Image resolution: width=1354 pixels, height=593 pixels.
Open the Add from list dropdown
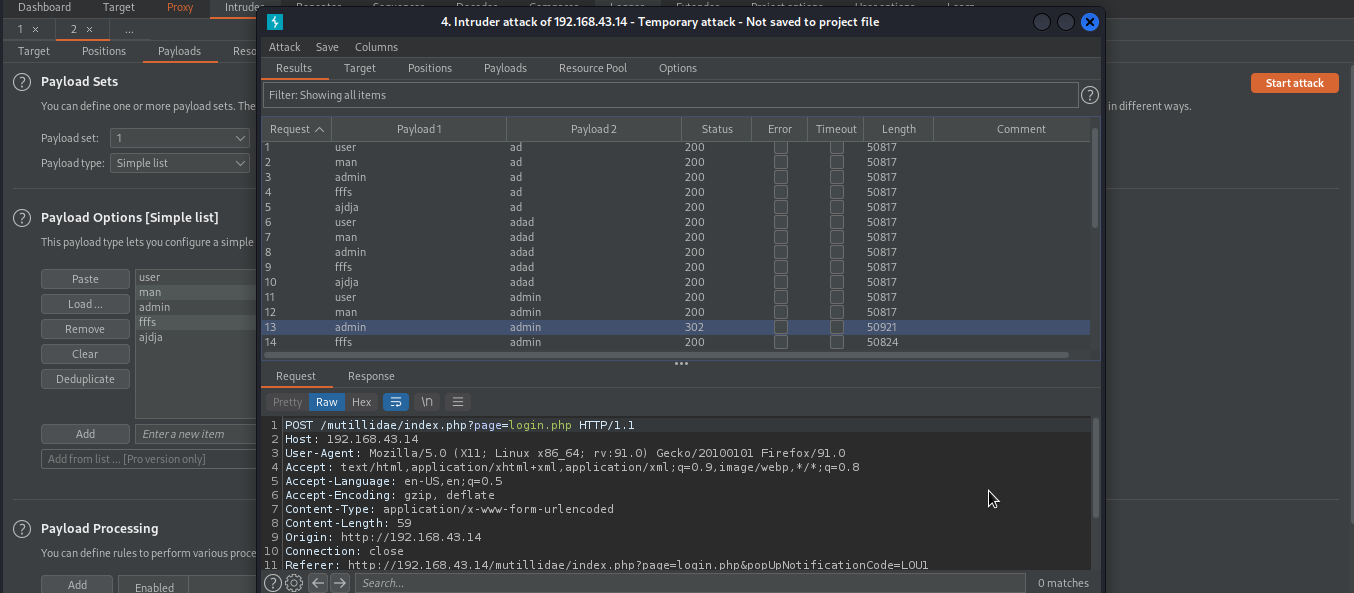coord(150,459)
